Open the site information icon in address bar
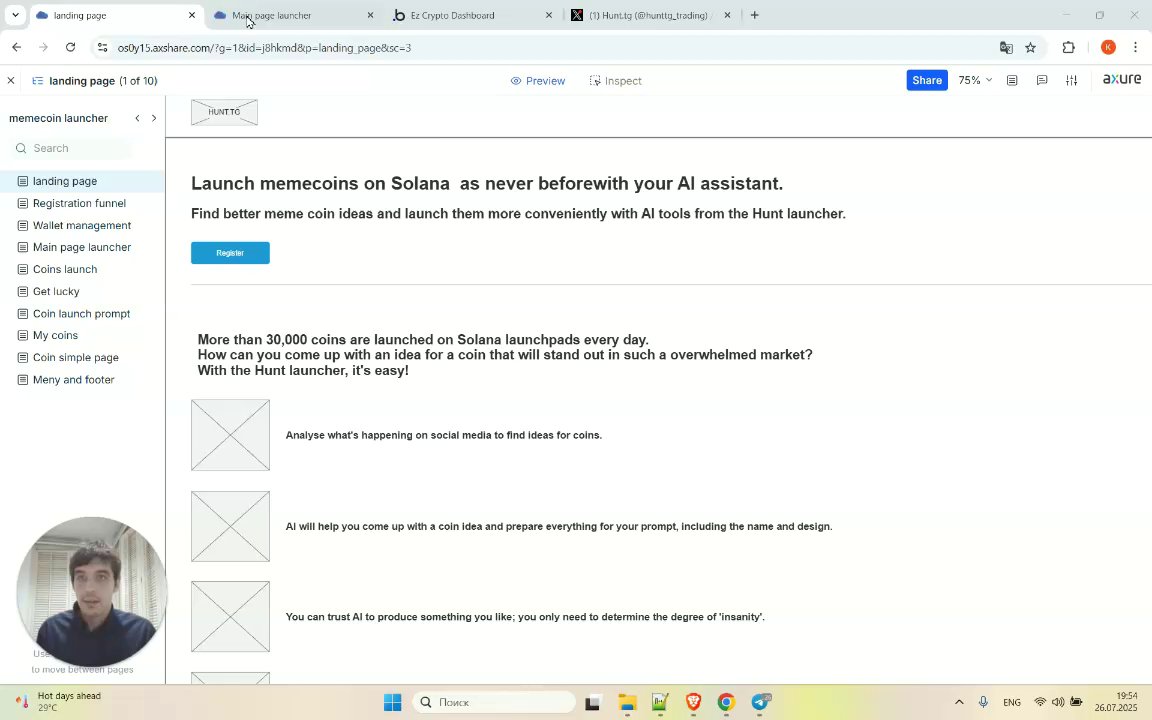1152x720 pixels. tap(102, 48)
